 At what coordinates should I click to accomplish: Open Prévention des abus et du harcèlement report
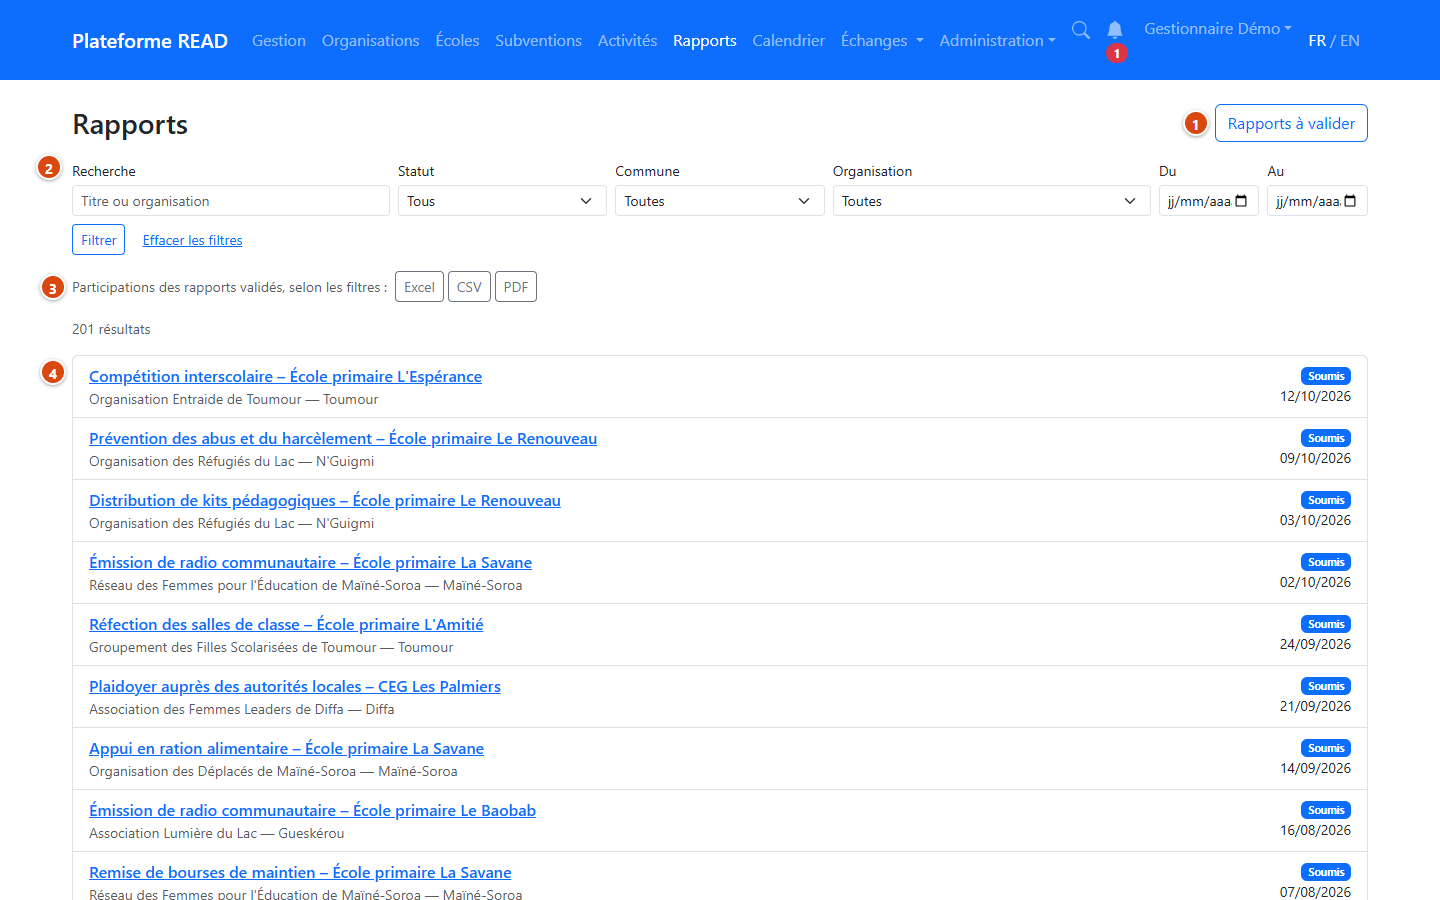[x=343, y=438]
